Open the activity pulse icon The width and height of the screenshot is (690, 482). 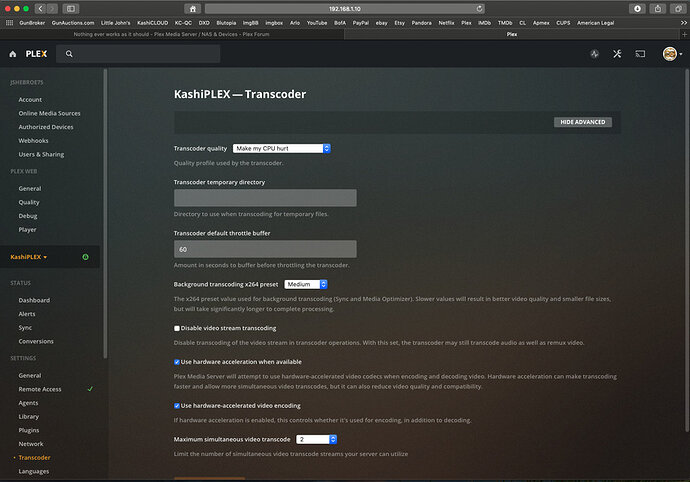pos(595,54)
